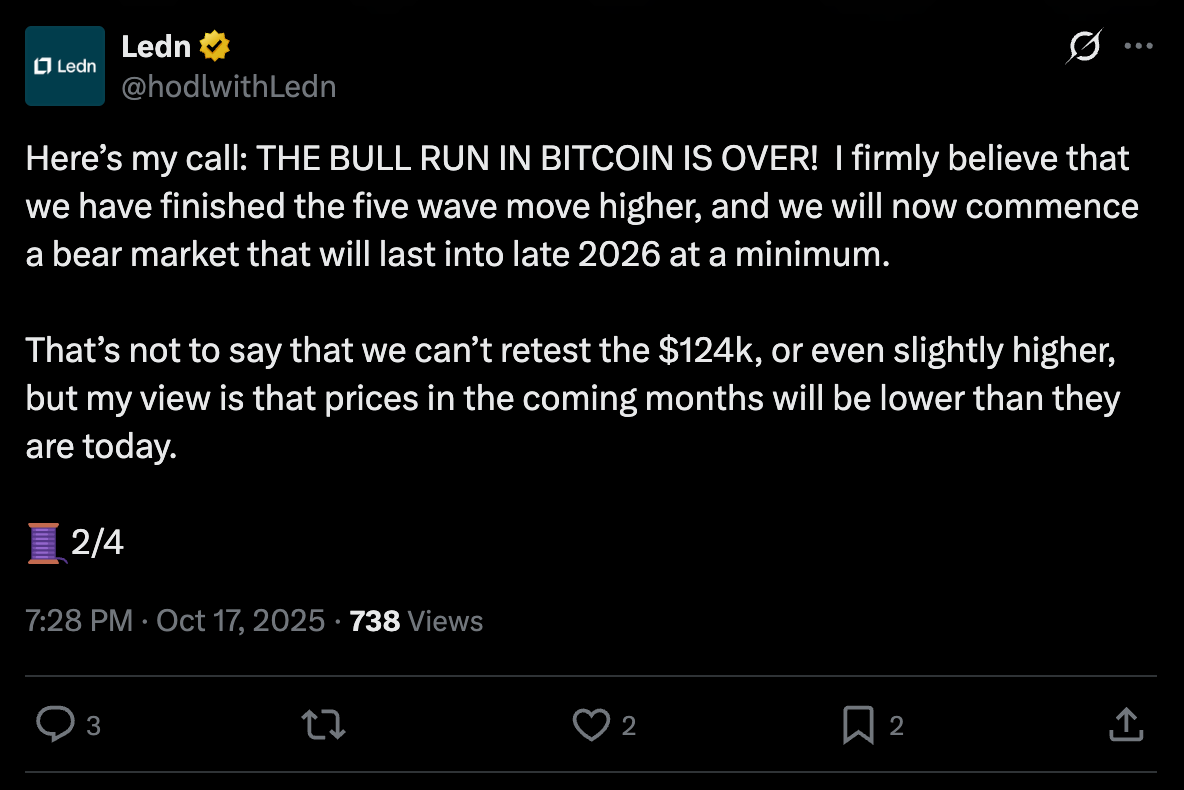This screenshot has height=790, width=1184.
Task: Like the post with the heart icon
Action: coord(592,725)
